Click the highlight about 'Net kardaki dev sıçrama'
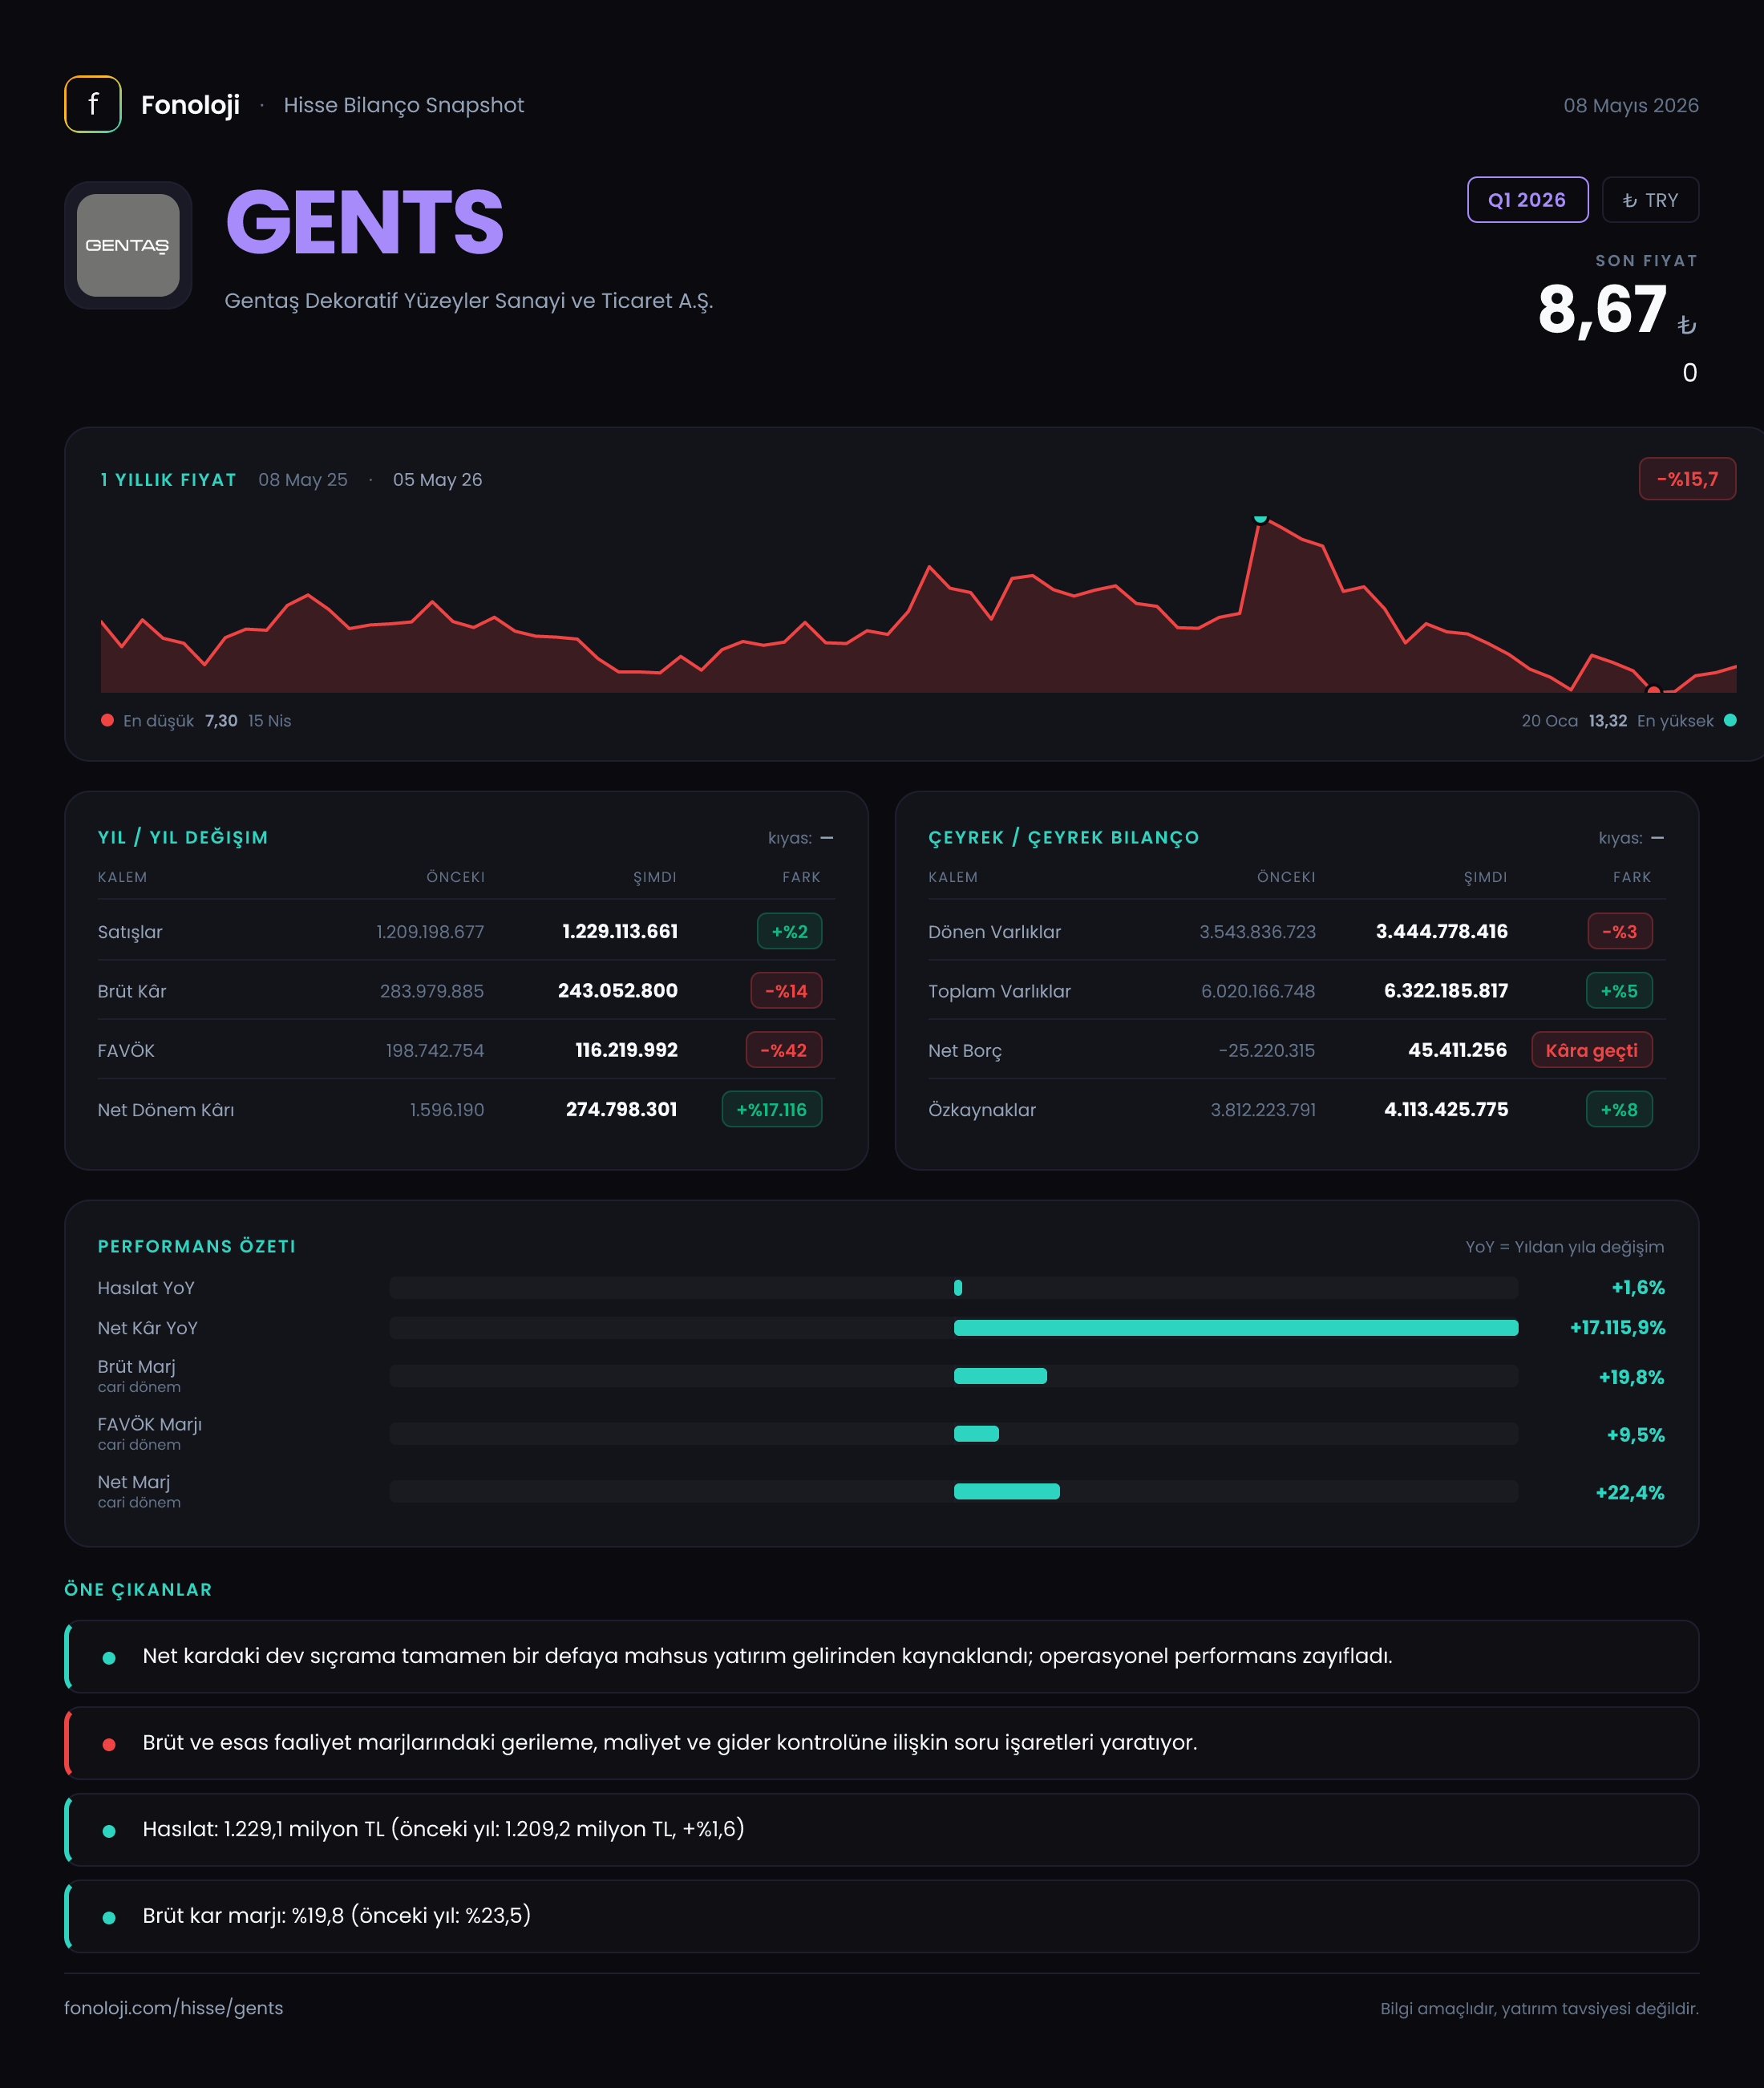Screen dimensions: 1764x2088 881,1656
